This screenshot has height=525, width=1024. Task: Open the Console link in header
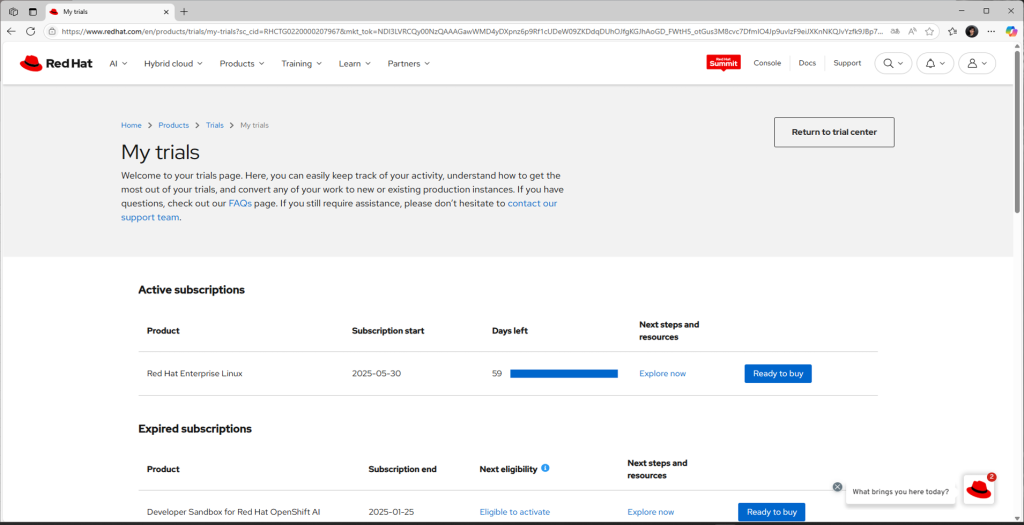pos(767,63)
